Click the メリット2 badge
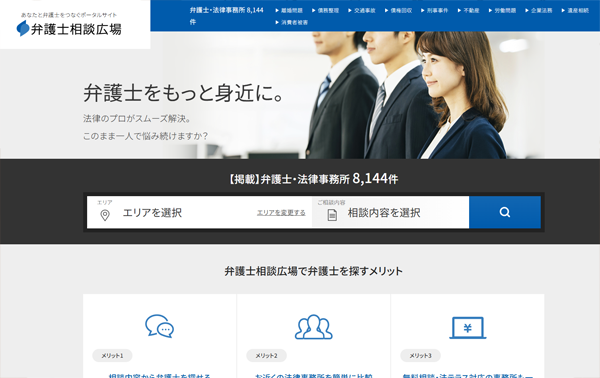 tap(266, 355)
